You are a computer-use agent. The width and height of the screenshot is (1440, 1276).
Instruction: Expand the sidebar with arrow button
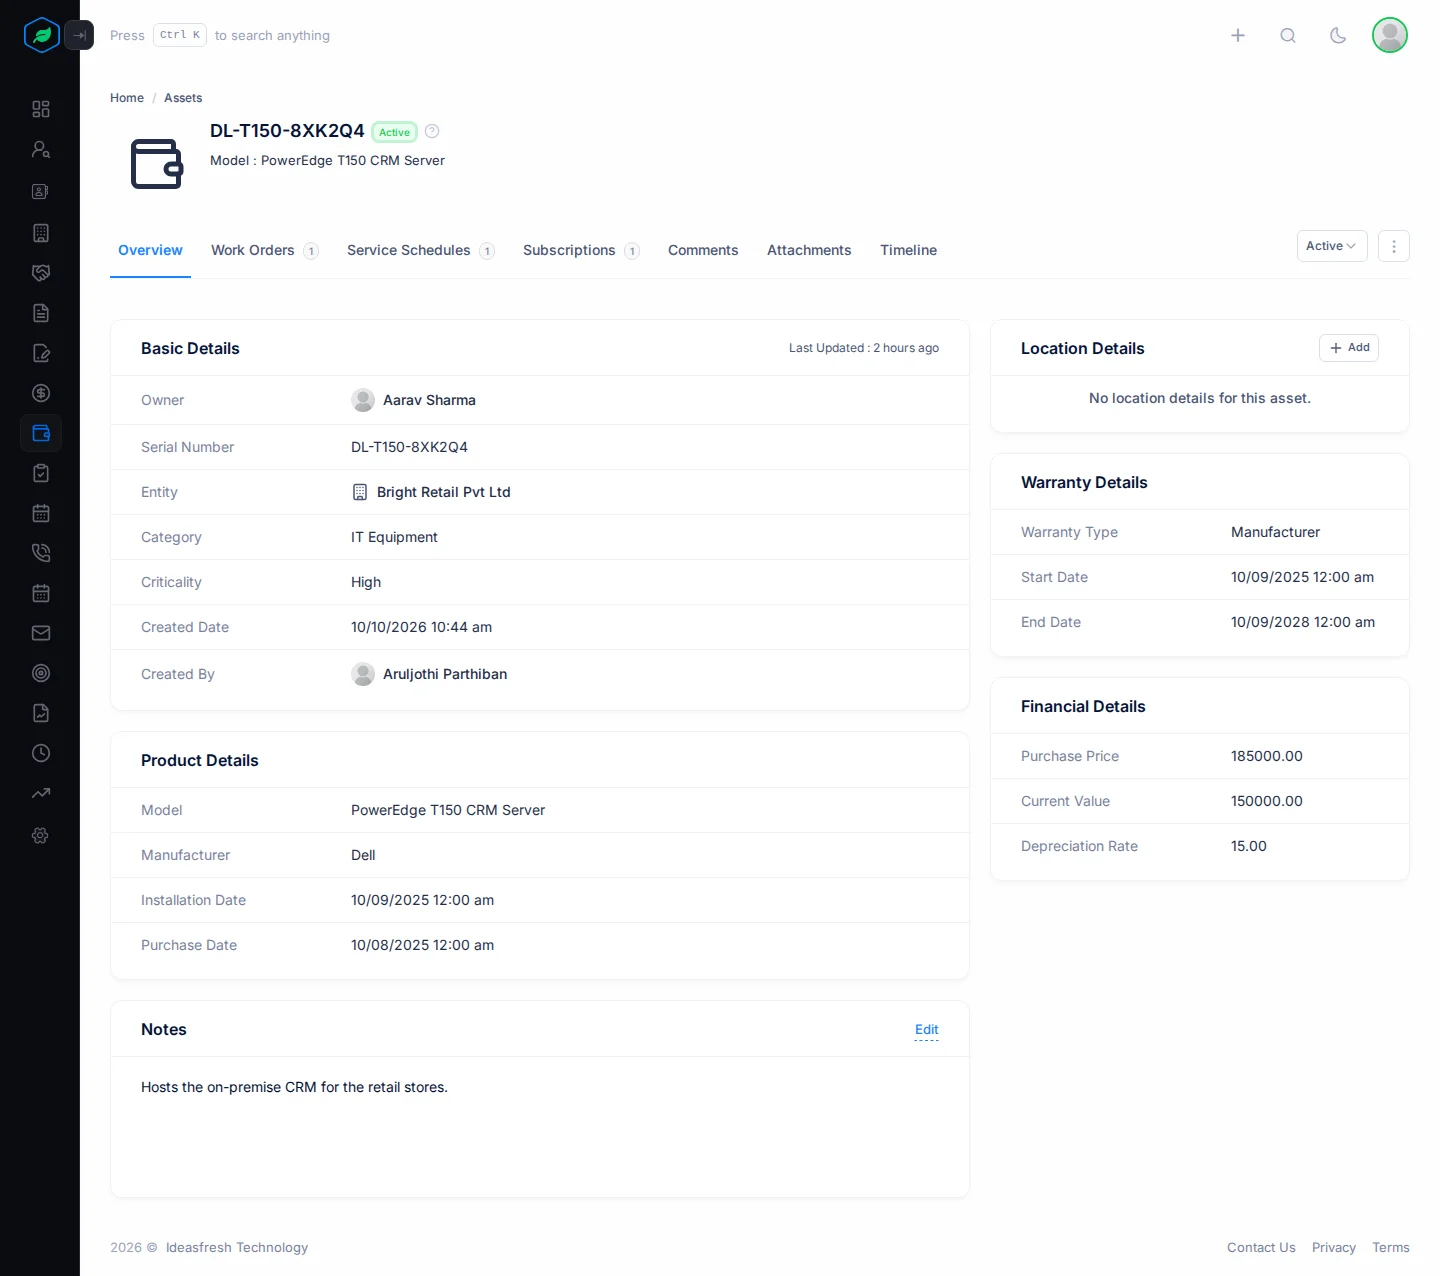[x=79, y=35]
